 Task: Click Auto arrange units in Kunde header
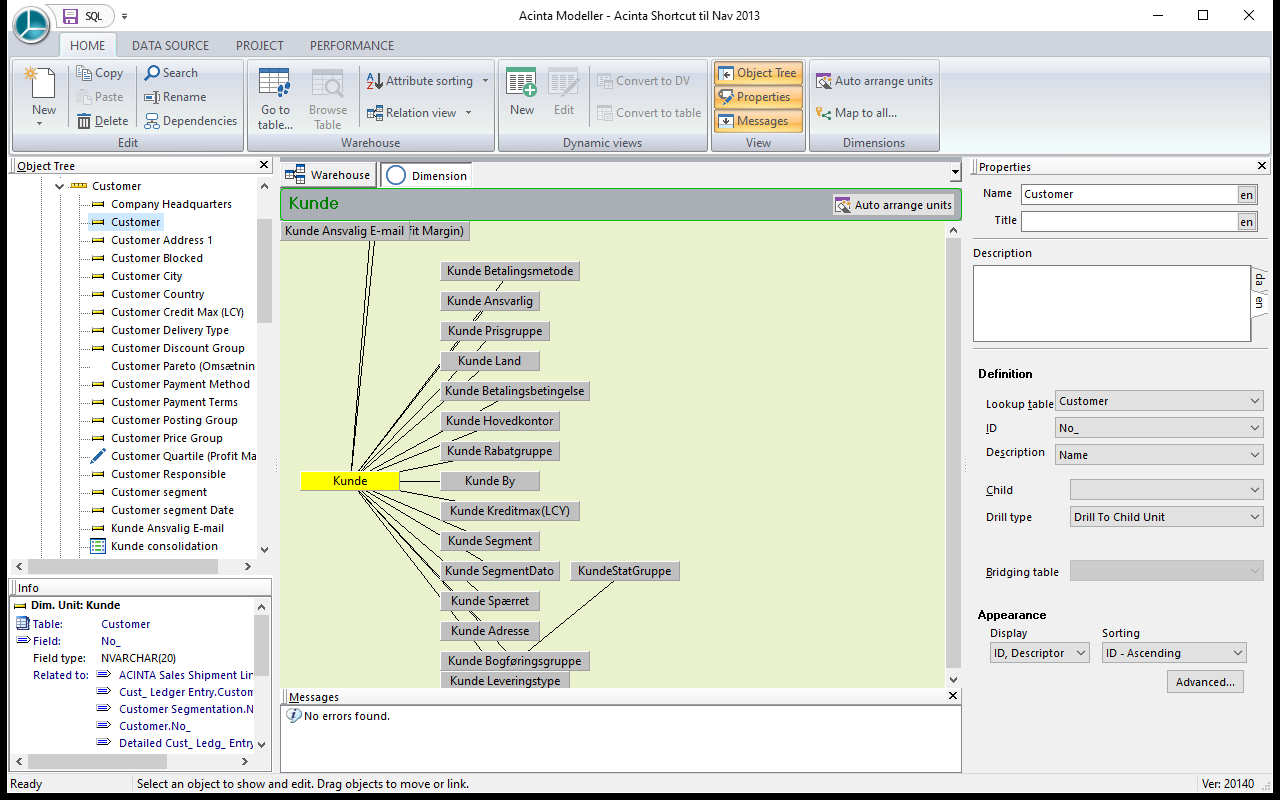[894, 205]
